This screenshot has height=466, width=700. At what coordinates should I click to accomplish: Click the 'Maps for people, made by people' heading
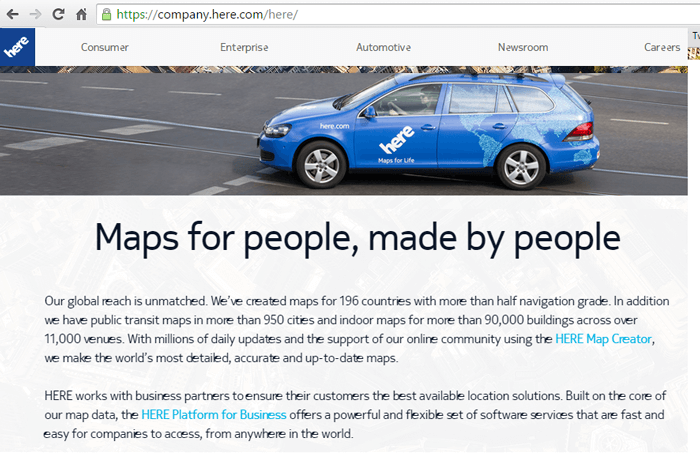click(358, 238)
